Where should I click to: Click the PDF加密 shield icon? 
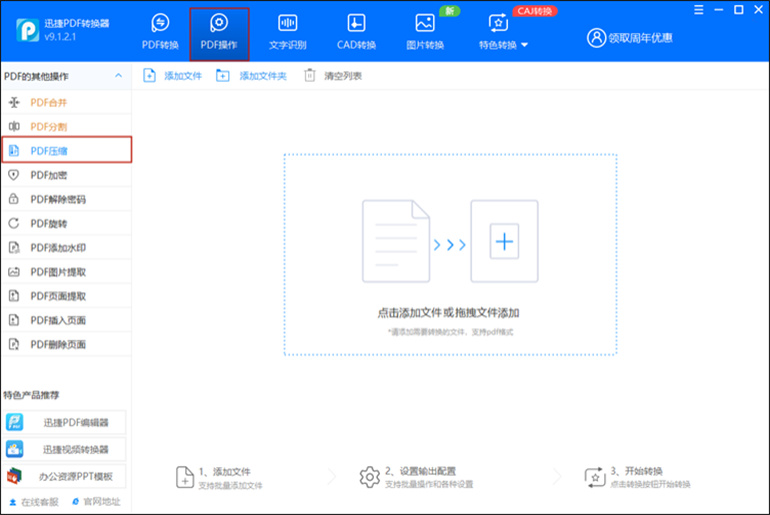(x=14, y=175)
